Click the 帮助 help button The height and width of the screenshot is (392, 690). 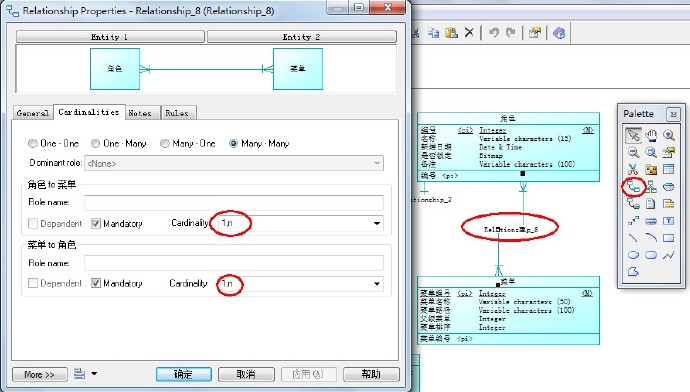371,374
